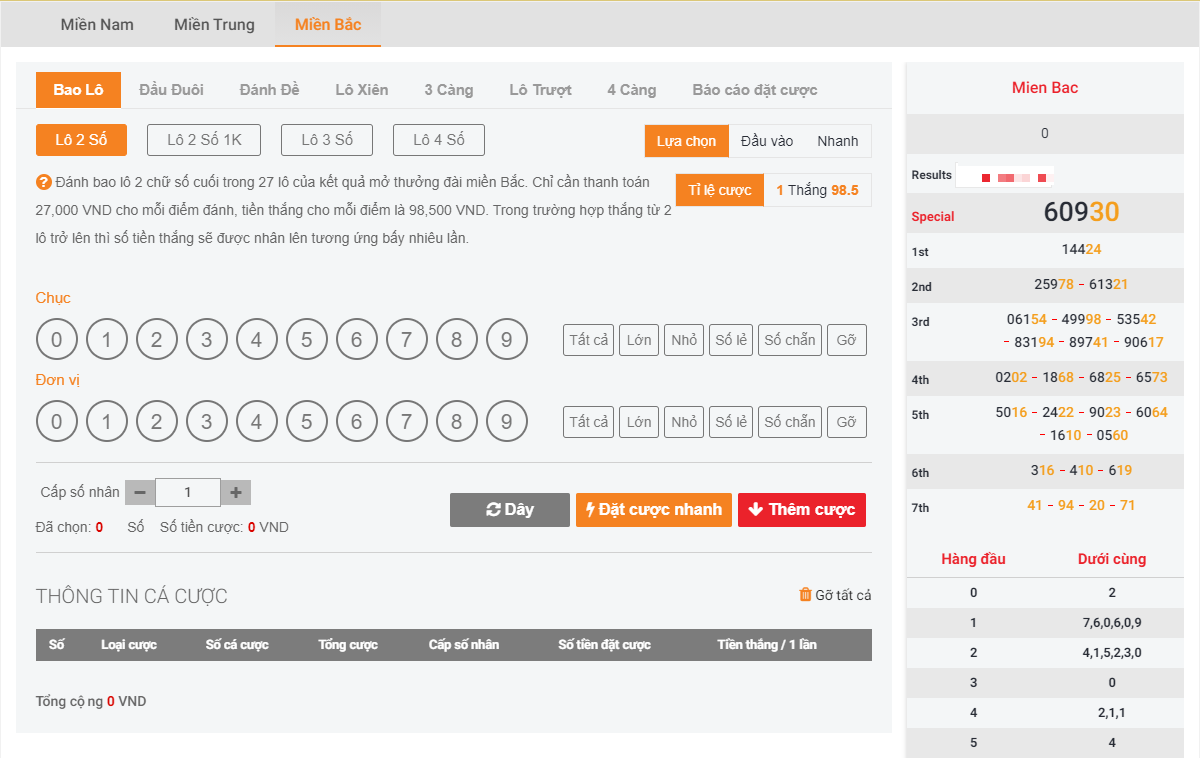1200x758 pixels.
Task: Click Số chẵn filter in Chục row
Action: coord(789,340)
